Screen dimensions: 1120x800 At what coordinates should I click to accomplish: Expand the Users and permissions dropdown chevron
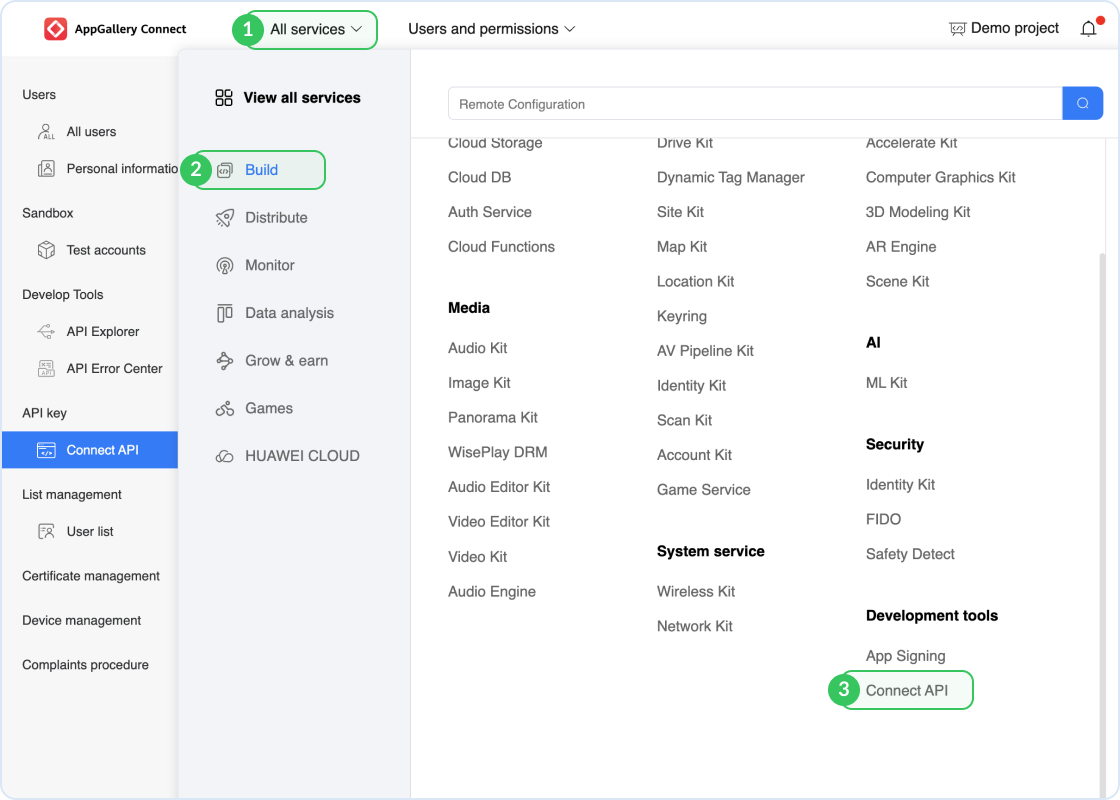(570, 29)
